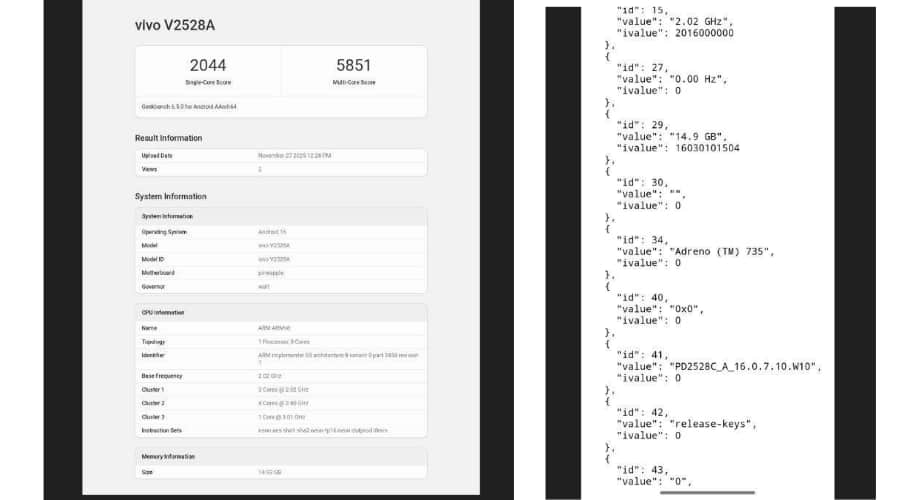Click the vivo V2528A page title
900x500 pixels.
click(x=177, y=26)
